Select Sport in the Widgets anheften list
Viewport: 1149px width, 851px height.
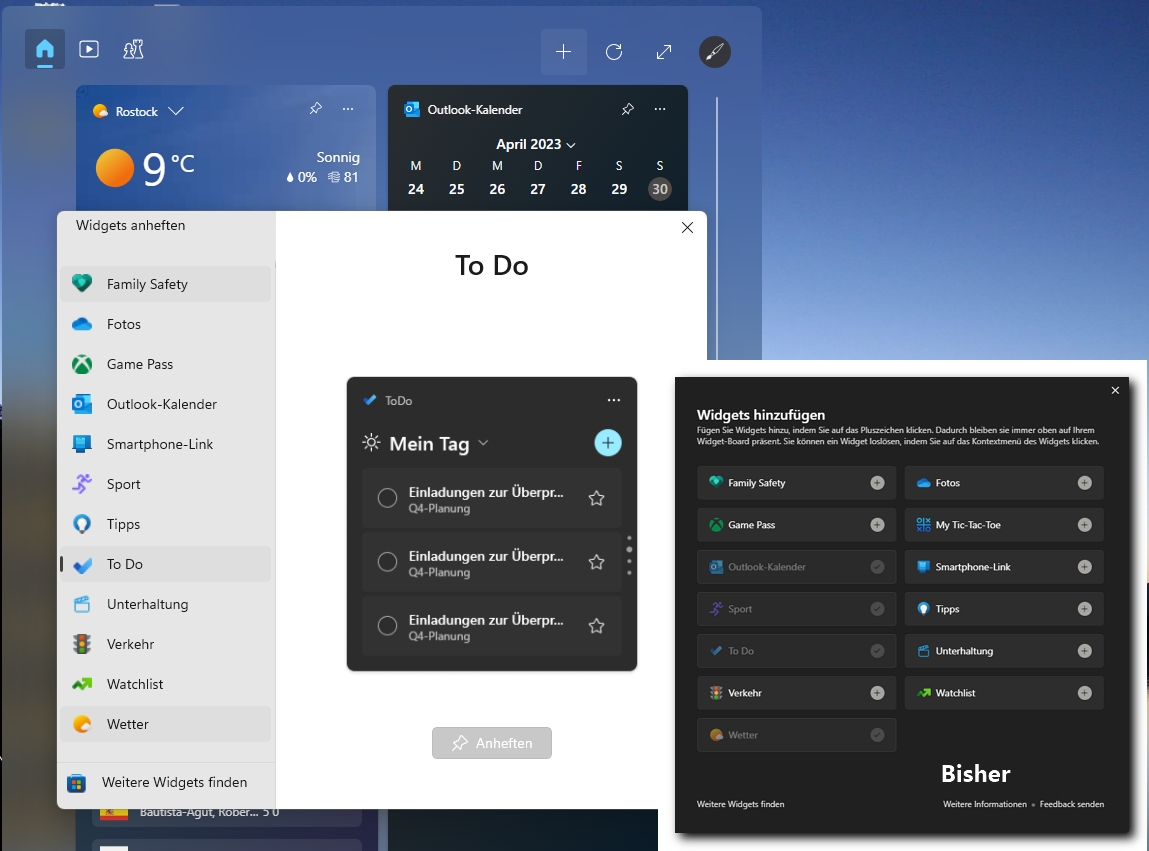pos(166,484)
